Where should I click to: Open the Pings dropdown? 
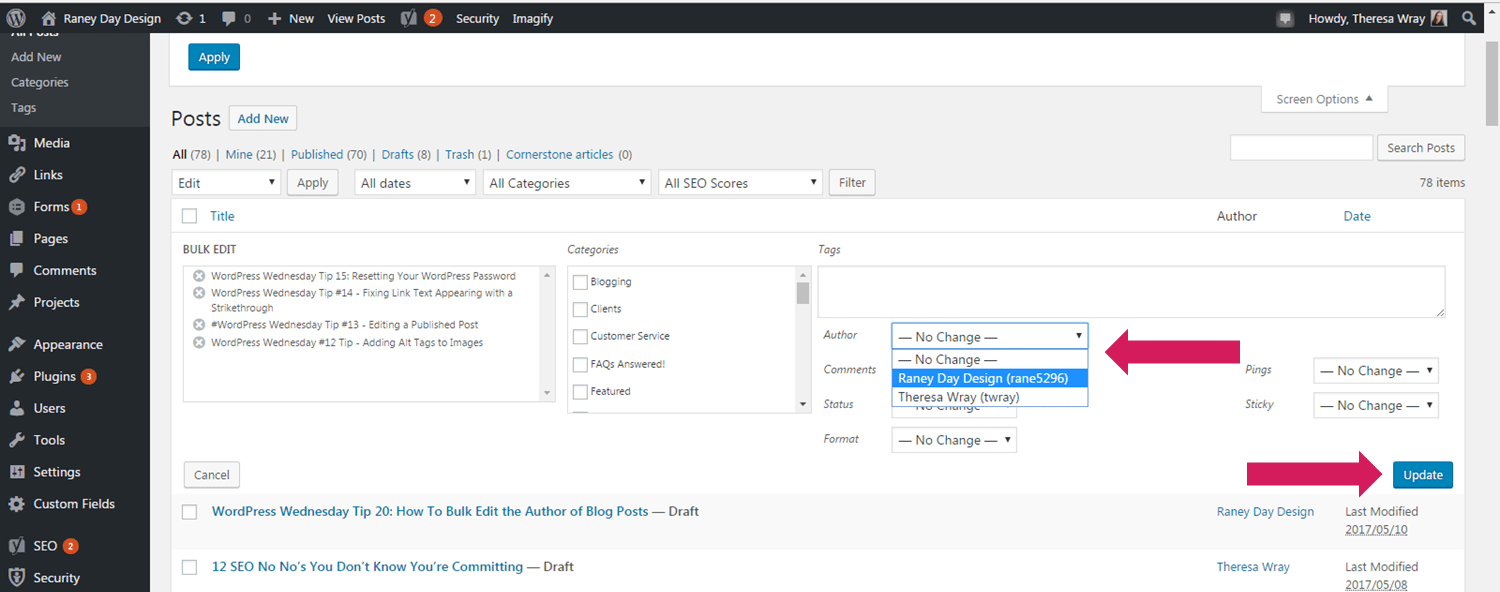tap(1376, 370)
